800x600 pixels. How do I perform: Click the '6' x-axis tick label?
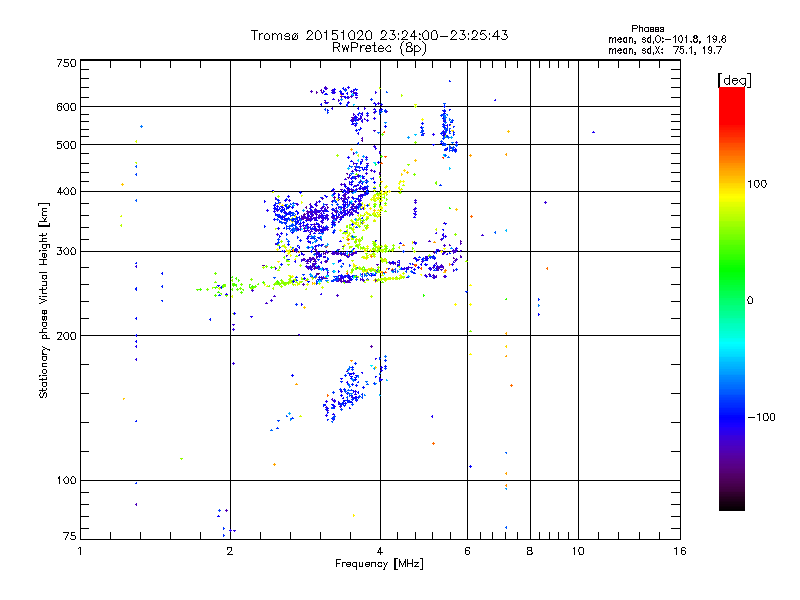[x=467, y=552]
